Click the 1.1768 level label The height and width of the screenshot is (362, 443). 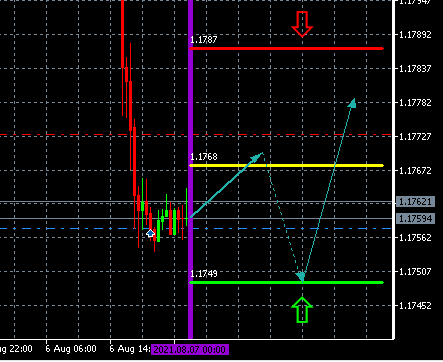coord(204,157)
